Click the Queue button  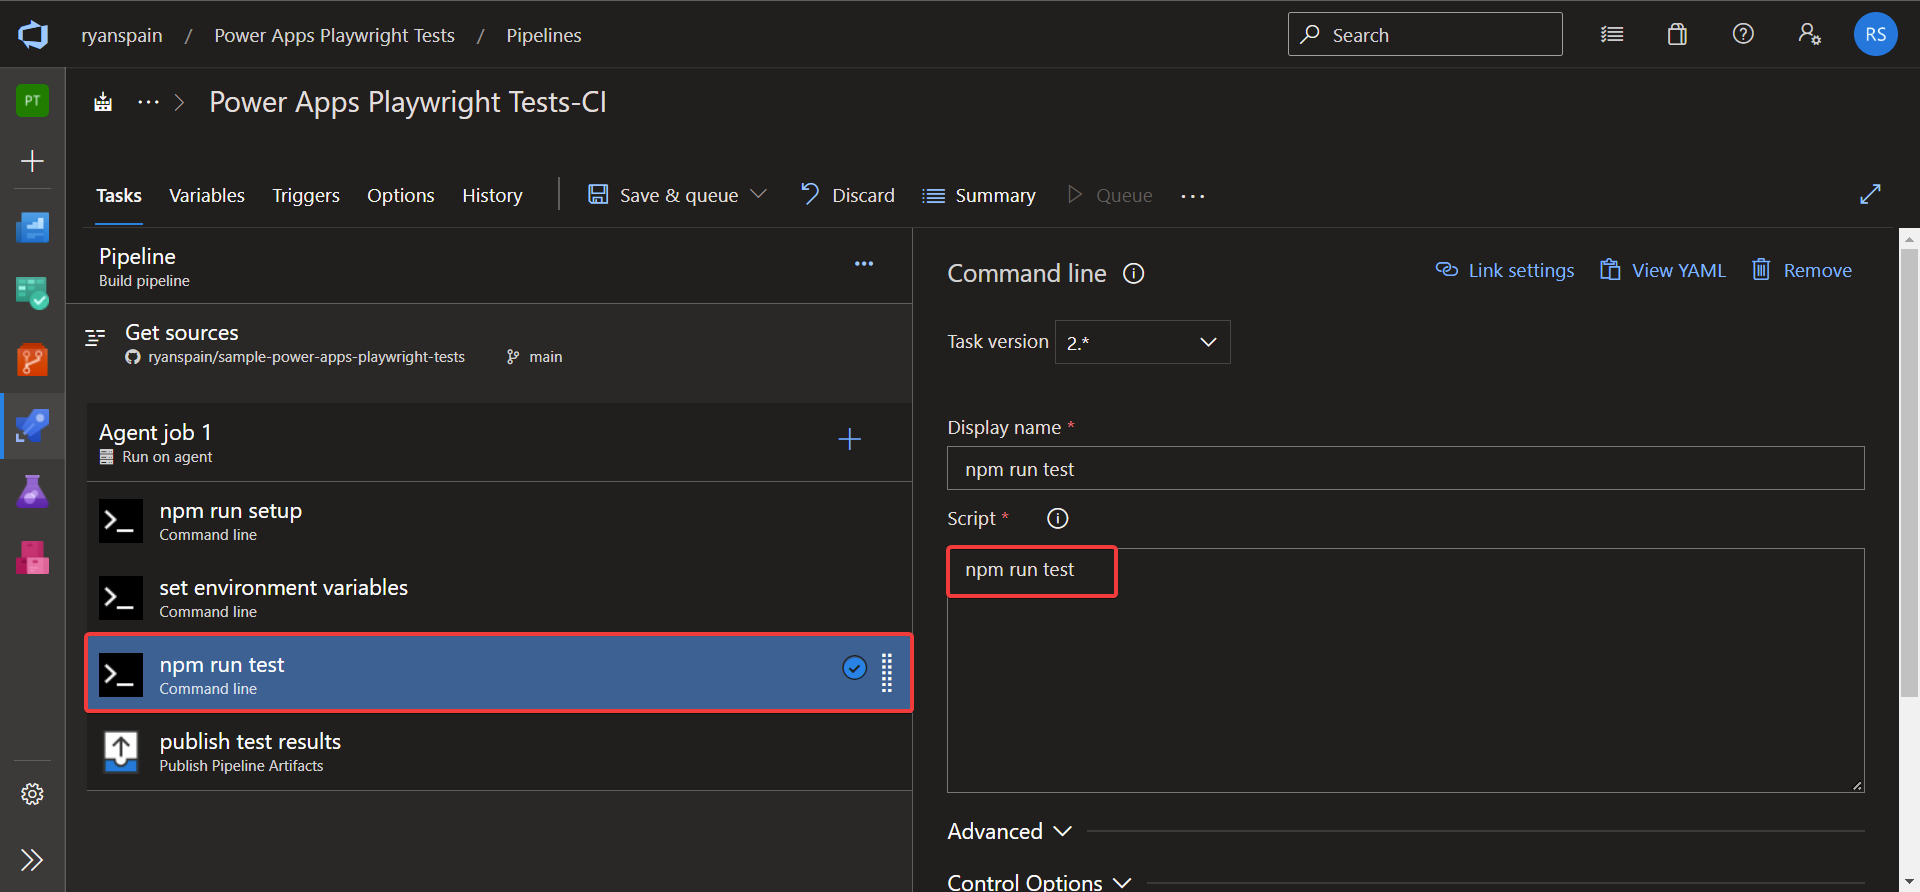[x=1110, y=195]
